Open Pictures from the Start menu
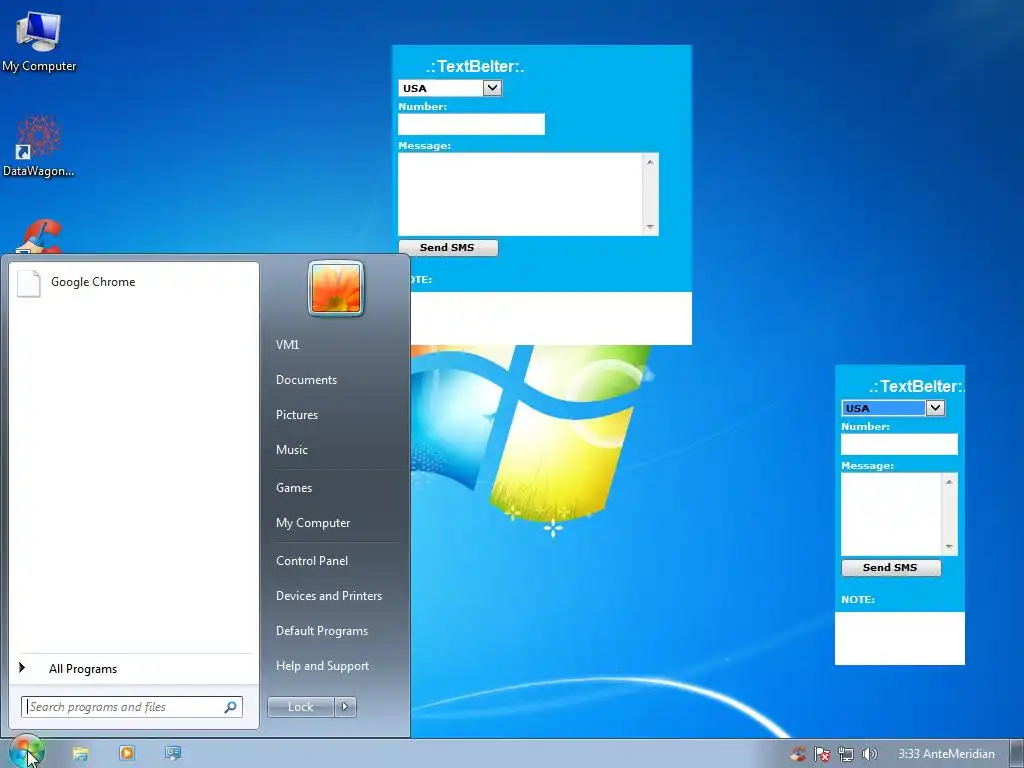 296,415
